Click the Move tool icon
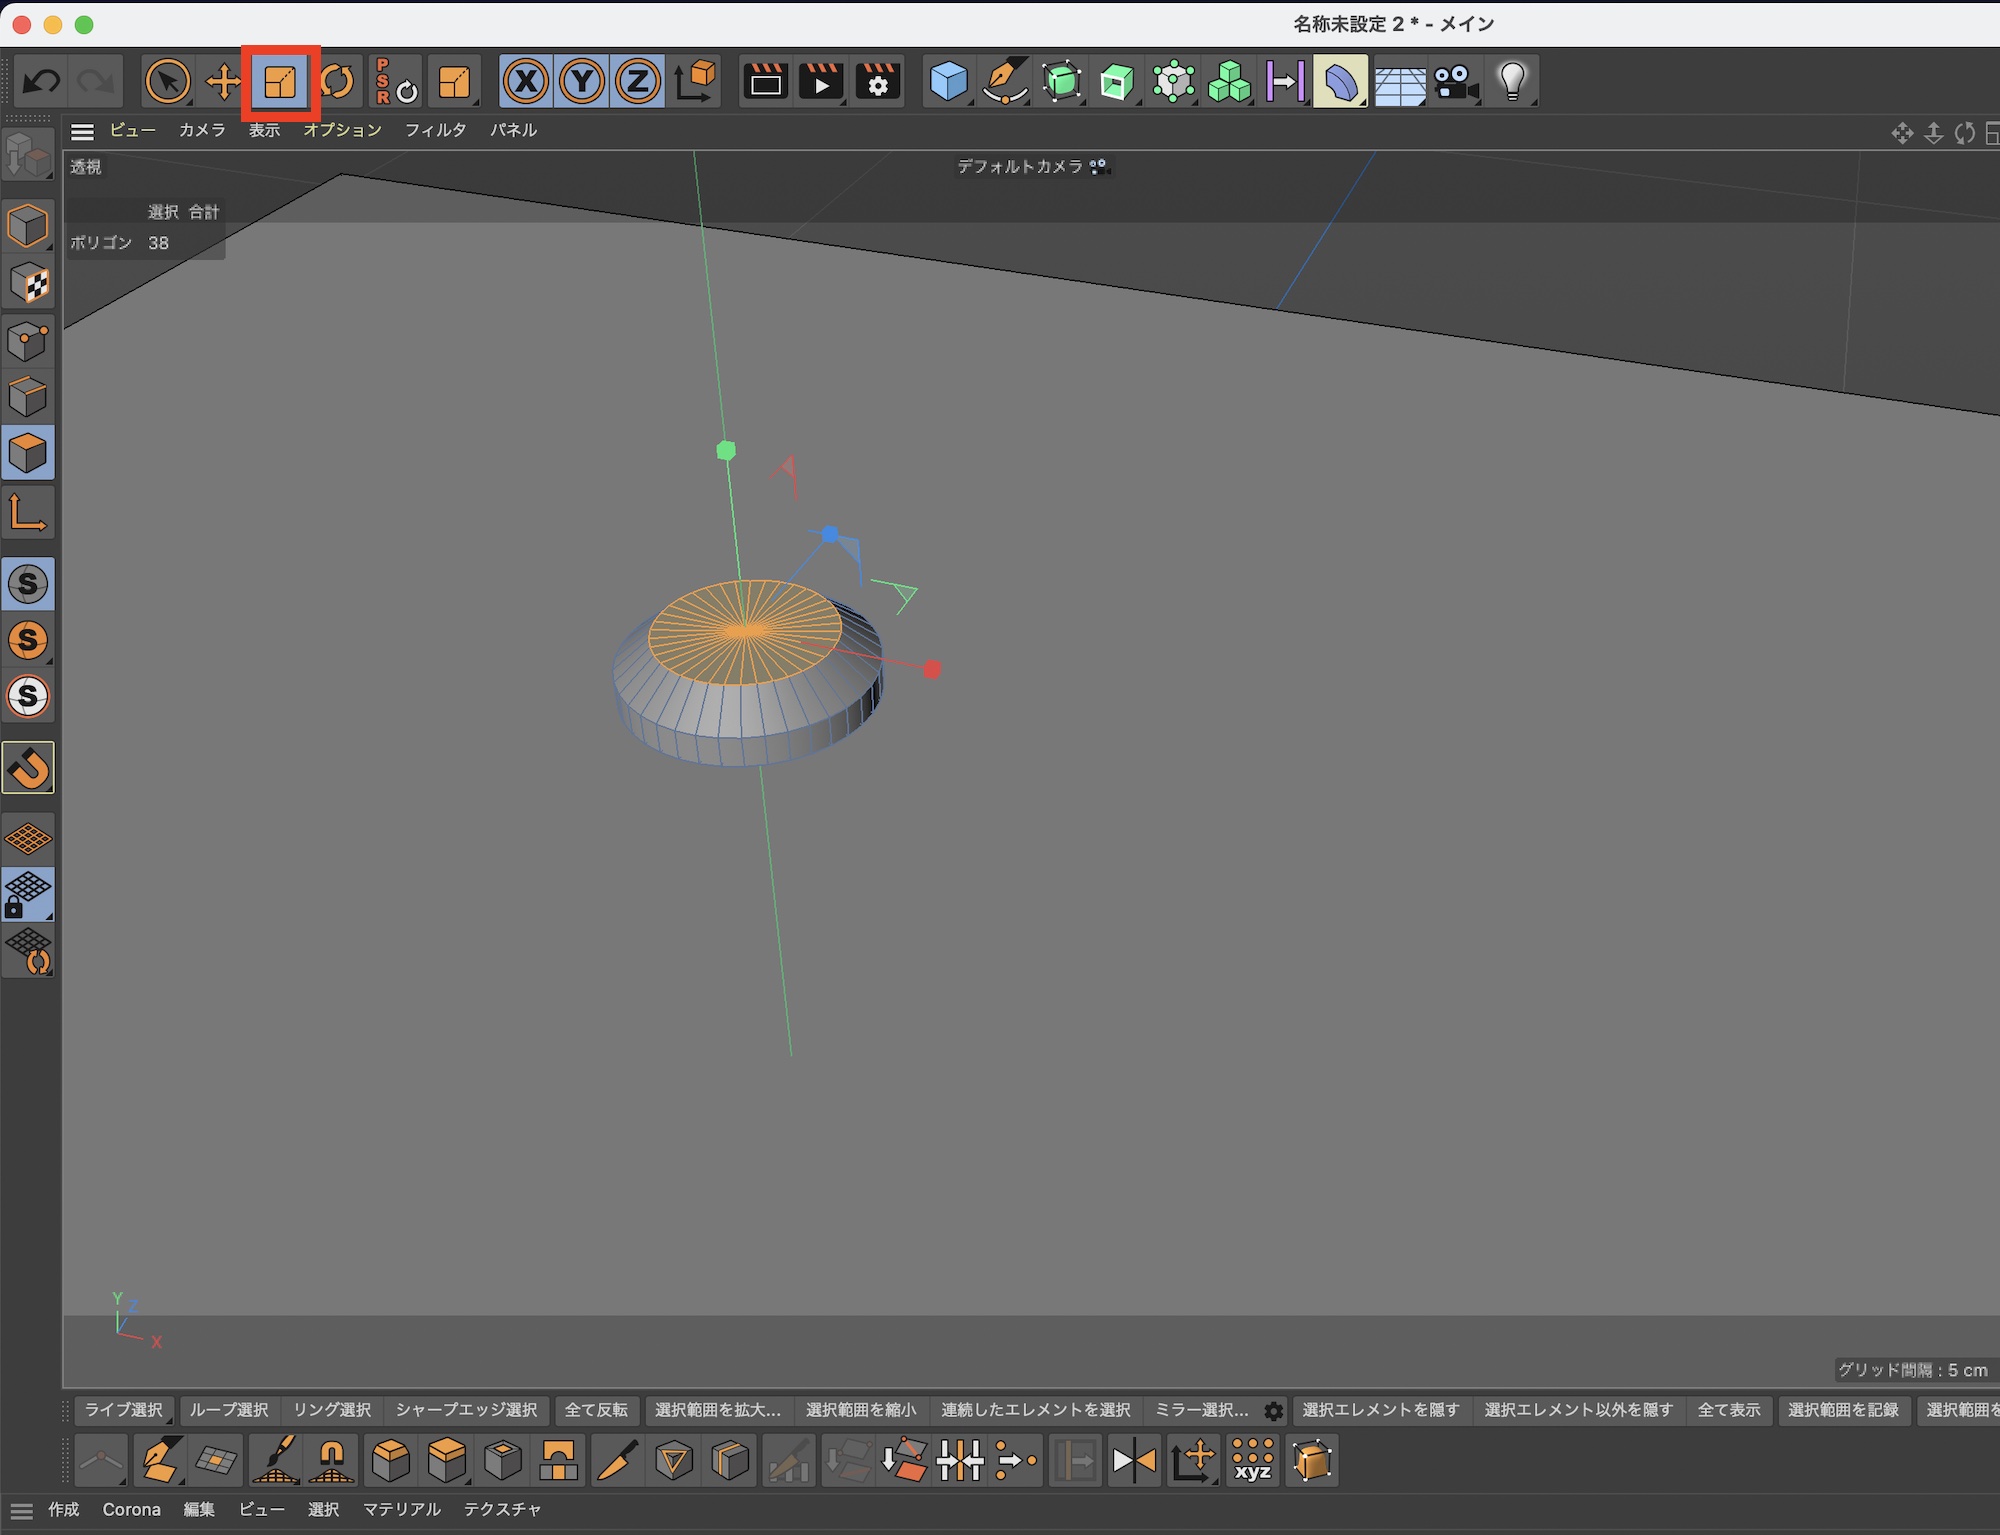 224,82
